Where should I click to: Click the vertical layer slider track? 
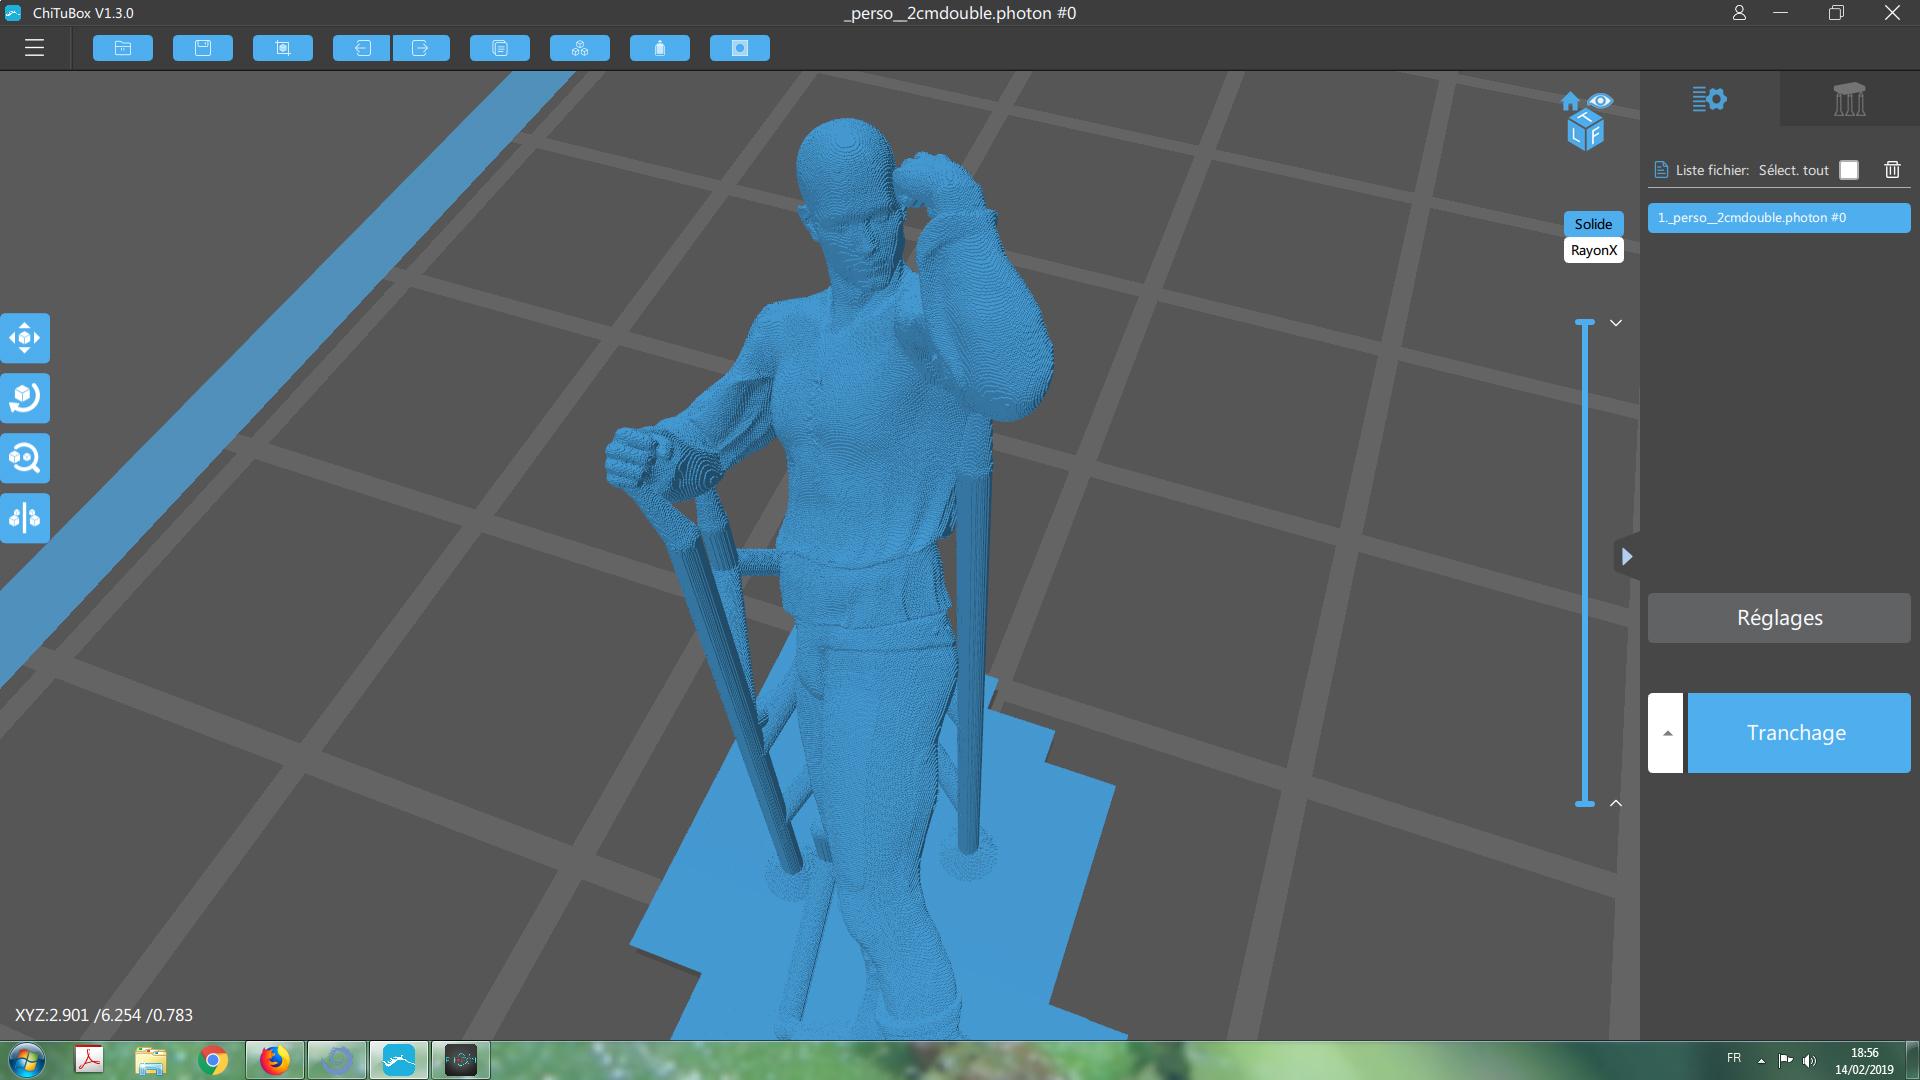1585,563
